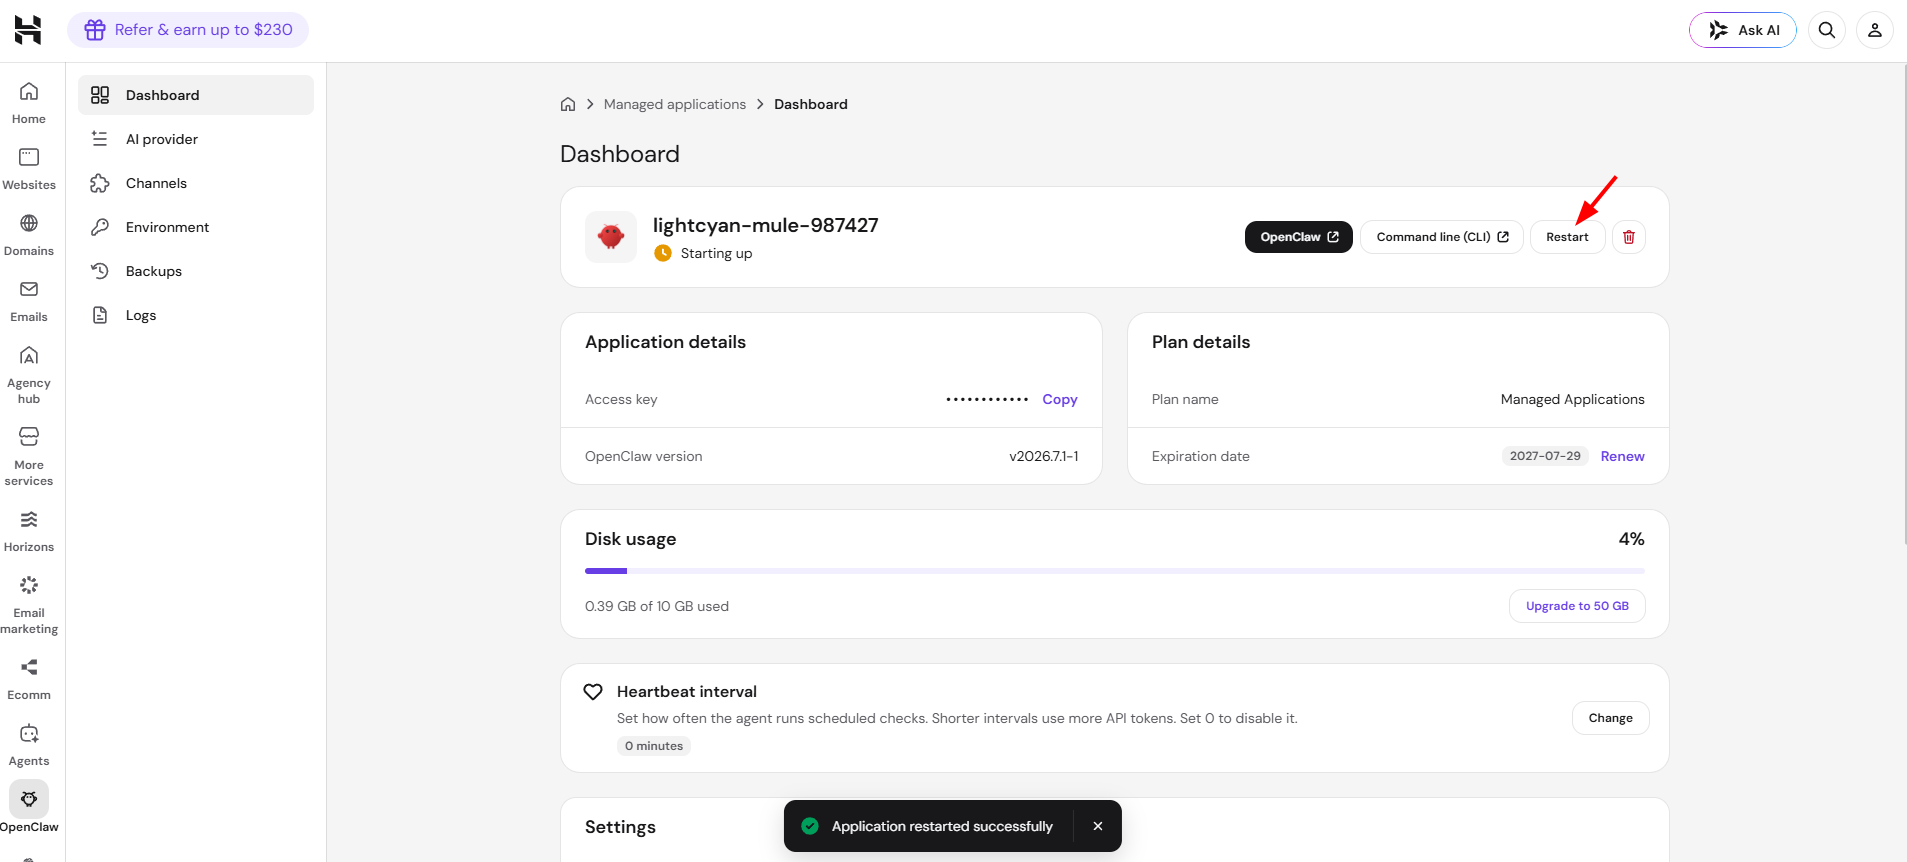Click the expiration date 2027-07-29
Viewport: 1907px width, 862px height.
1545,456
